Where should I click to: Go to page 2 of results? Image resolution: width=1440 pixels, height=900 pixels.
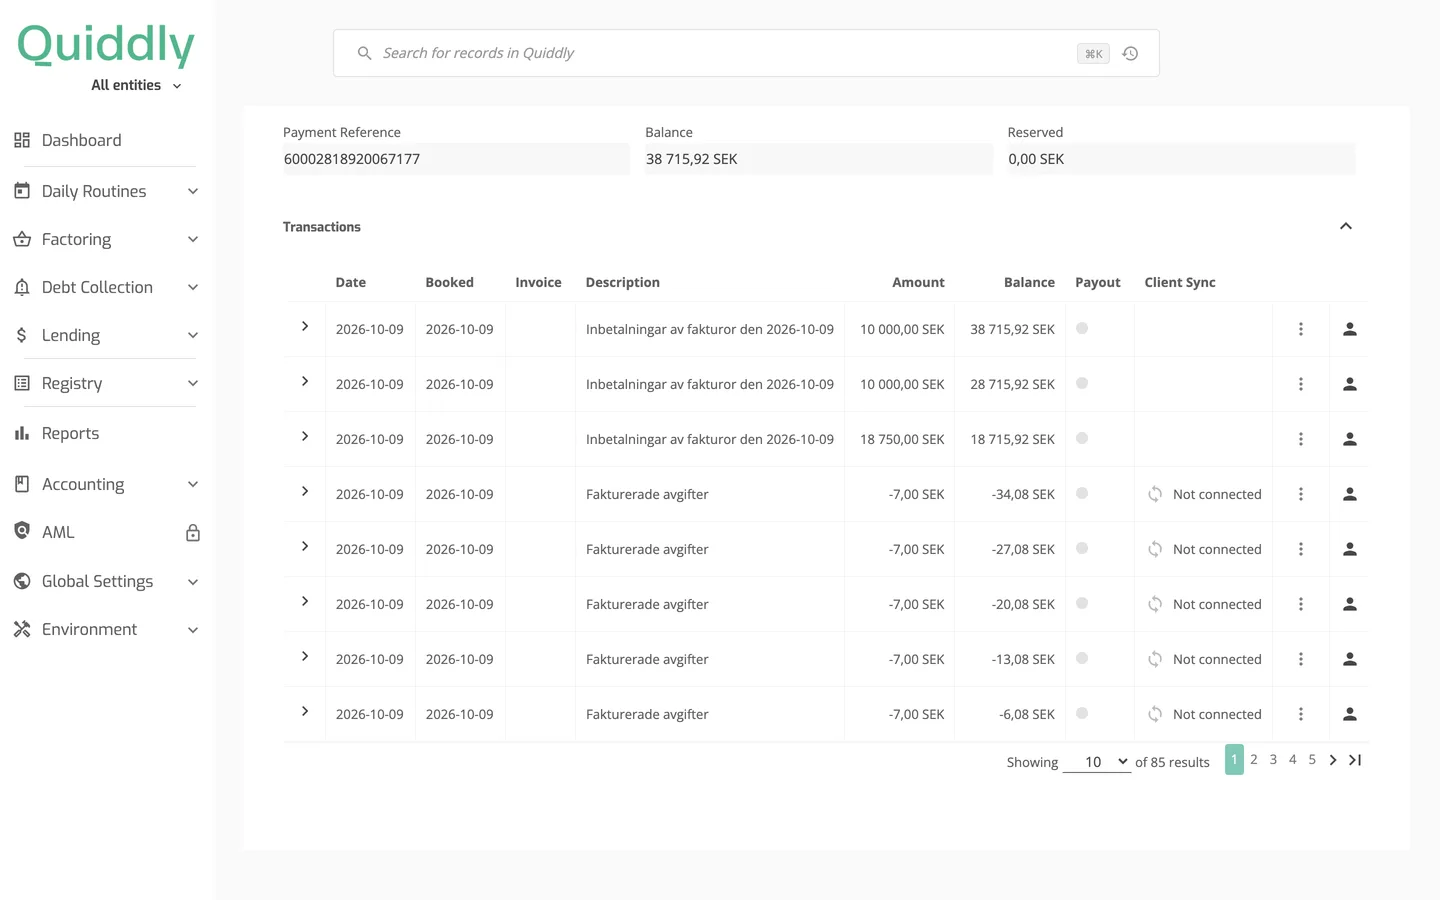pos(1254,760)
